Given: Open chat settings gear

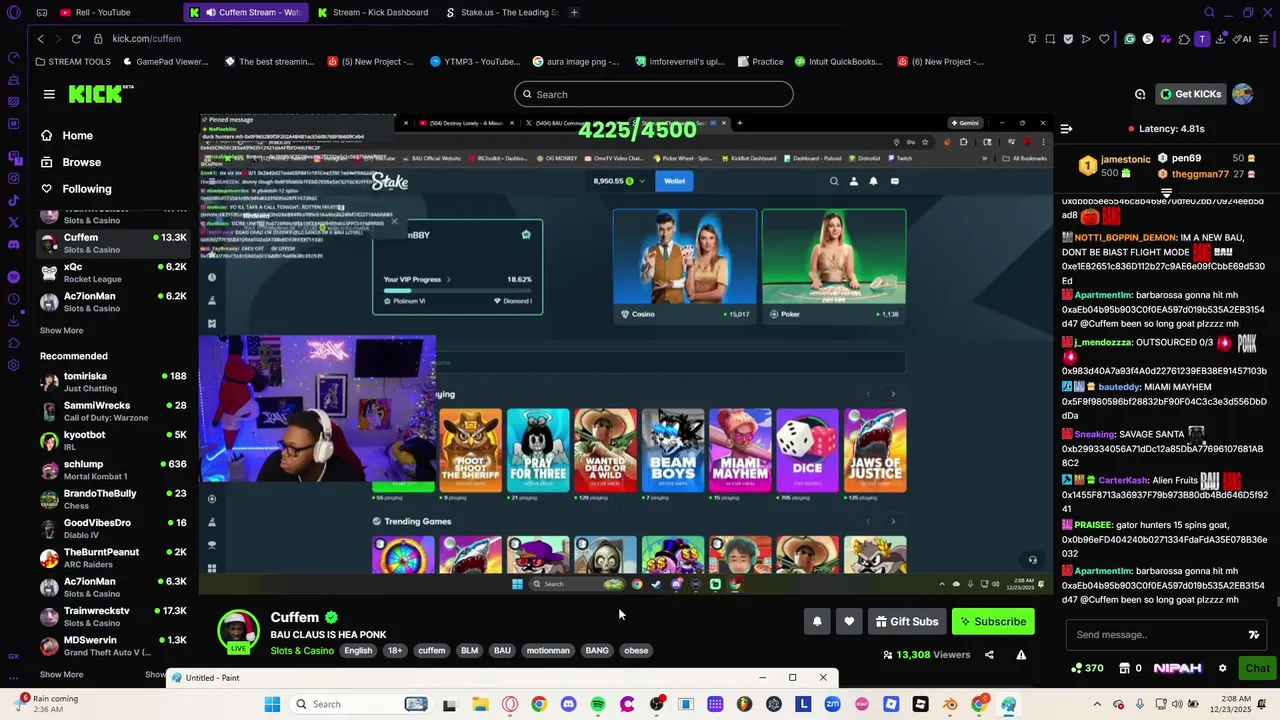Looking at the screenshot, I should [1222, 668].
